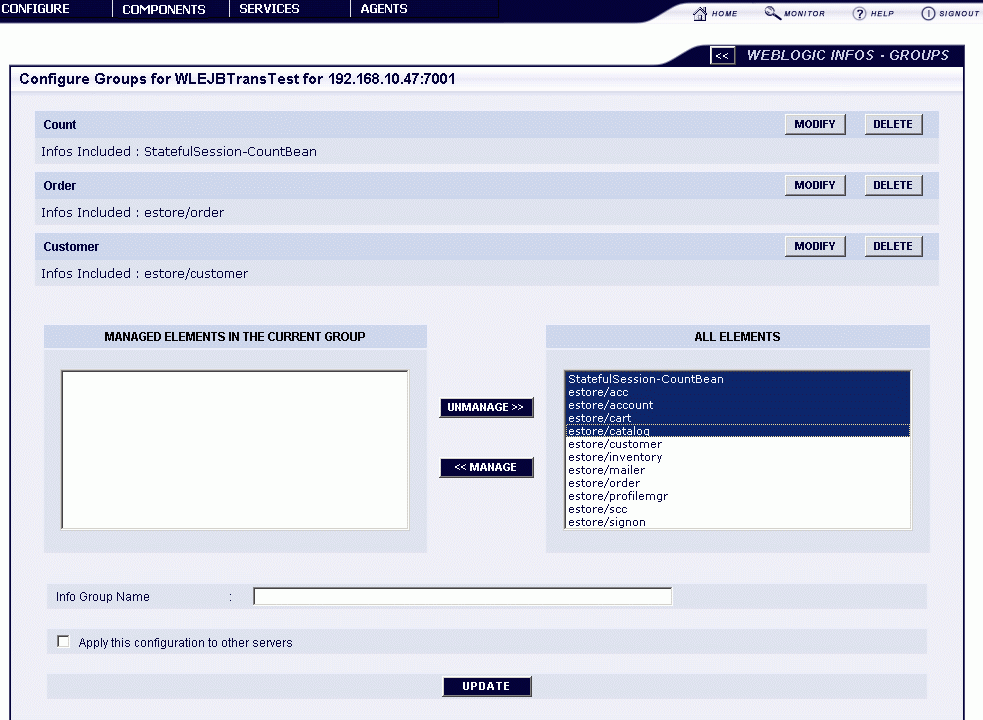The width and height of the screenshot is (983, 720).
Task: Open the Agents menu
Action: click(384, 9)
